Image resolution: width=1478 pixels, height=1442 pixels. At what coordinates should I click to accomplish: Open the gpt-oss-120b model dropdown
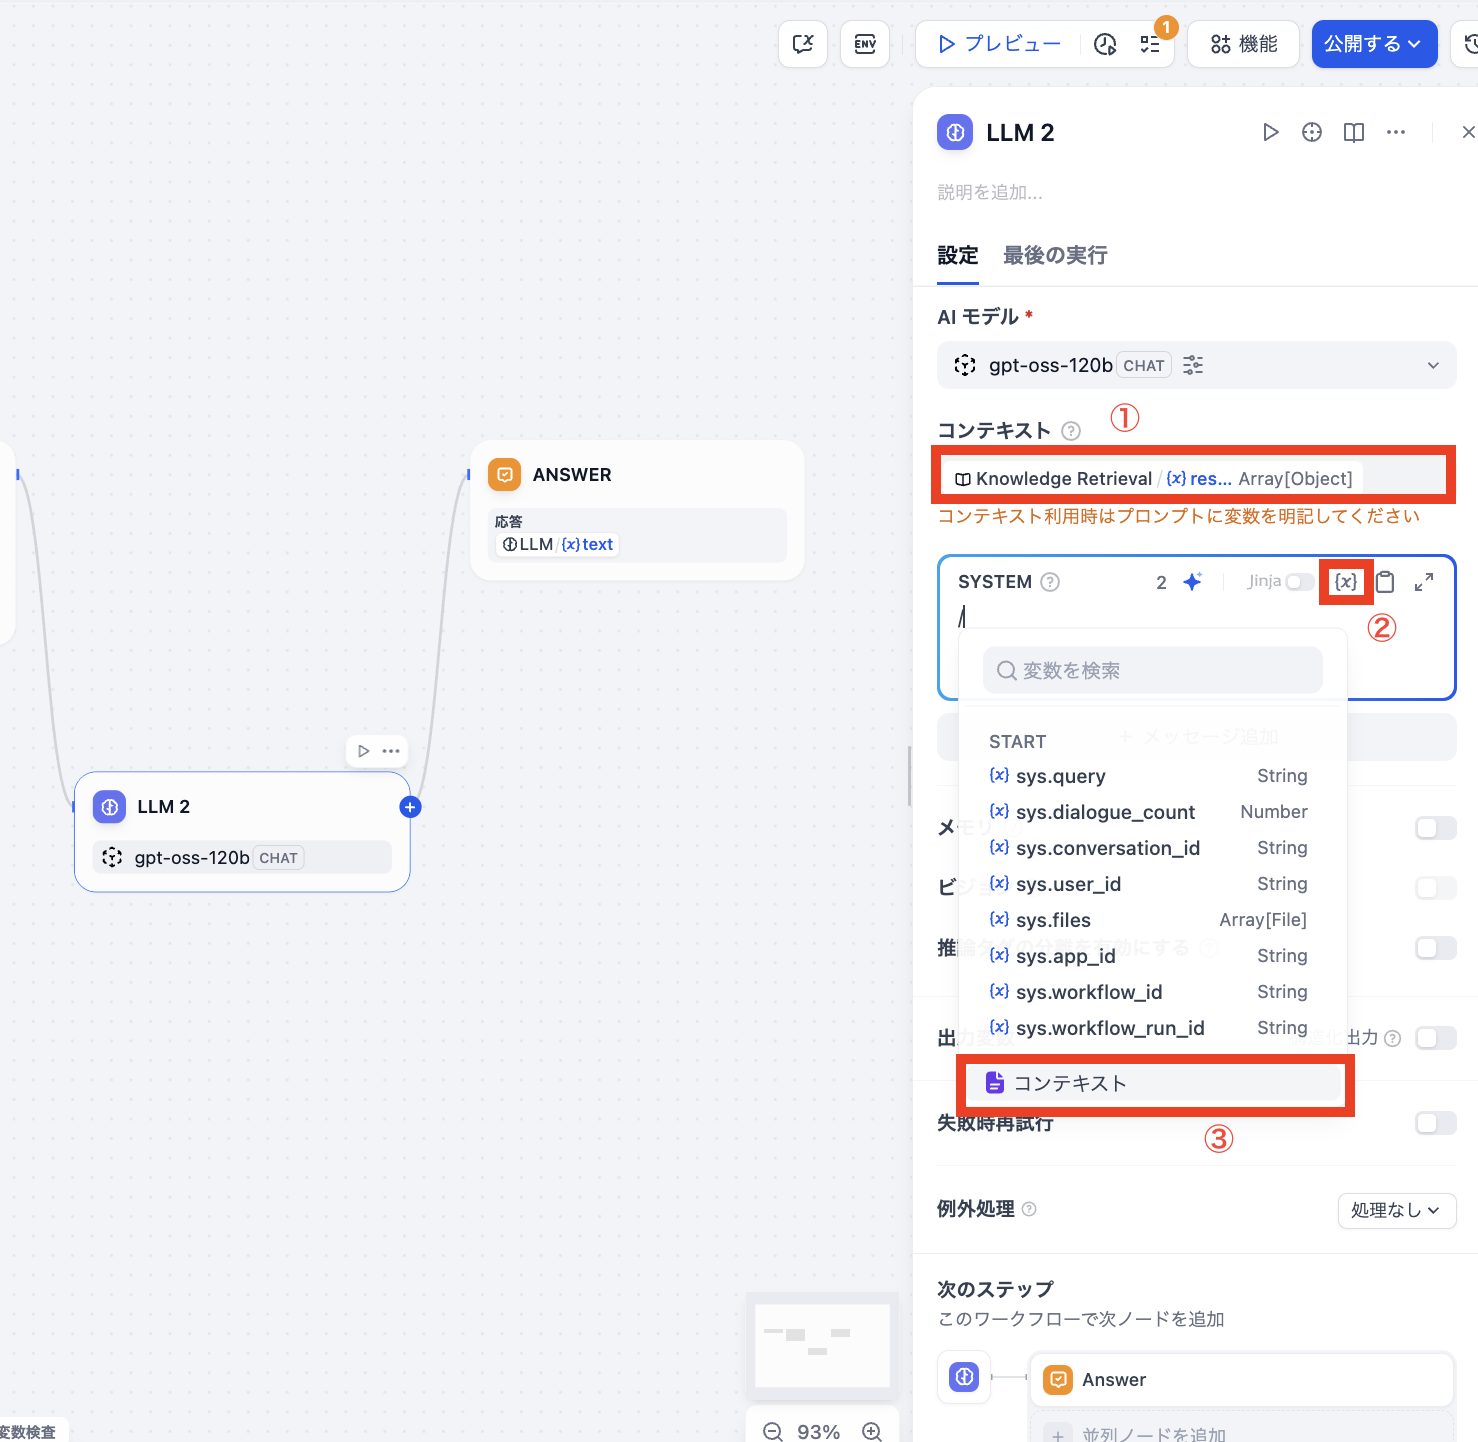click(1196, 365)
